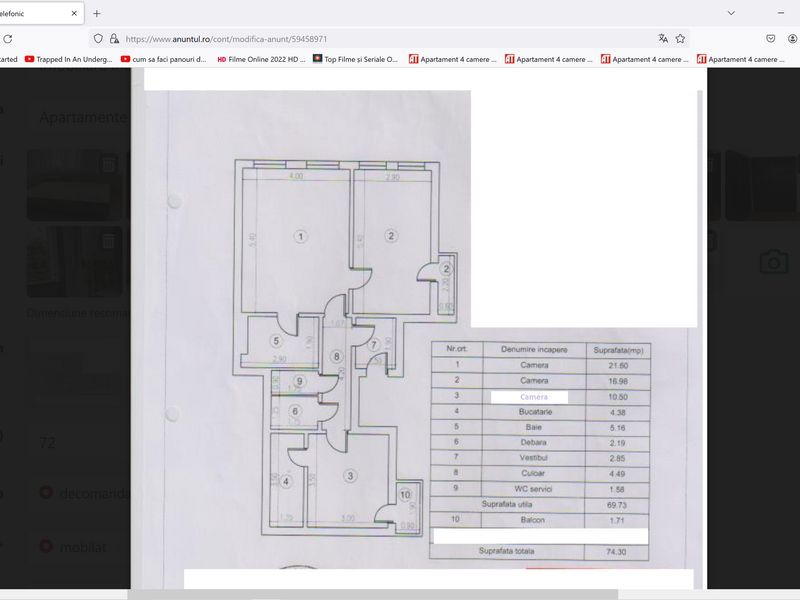The width and height of the screenshot is (800, 600).
Task: Click the translate page icon in address bar
Action: (663, 38)
